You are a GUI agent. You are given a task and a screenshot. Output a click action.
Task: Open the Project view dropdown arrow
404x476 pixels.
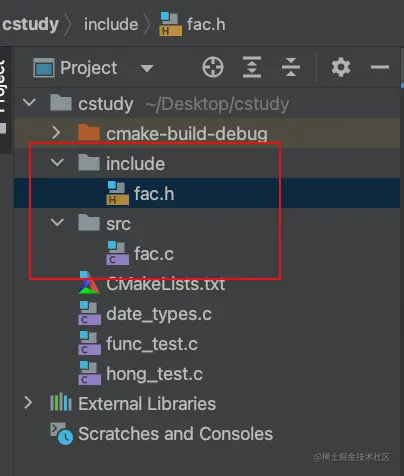(x=147, y=68)
